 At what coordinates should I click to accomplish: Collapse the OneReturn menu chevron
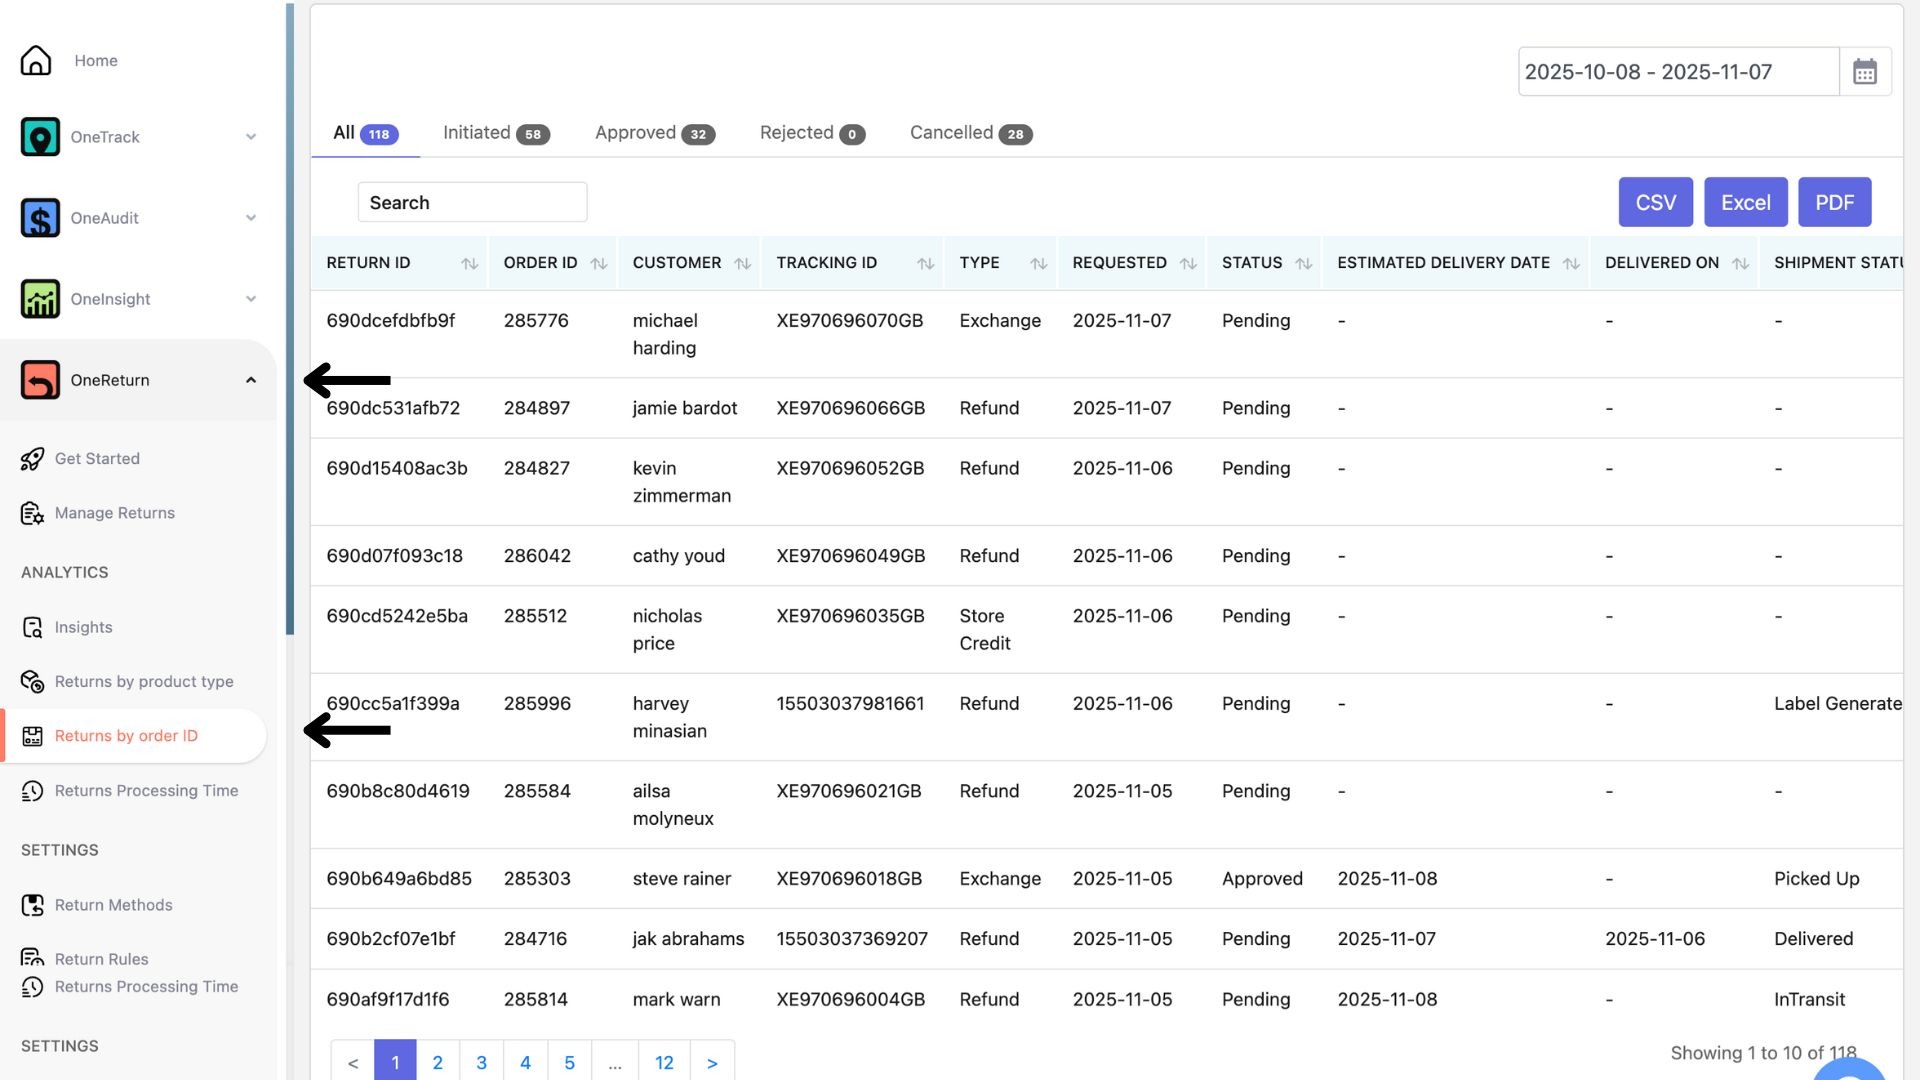click(251, 380)
